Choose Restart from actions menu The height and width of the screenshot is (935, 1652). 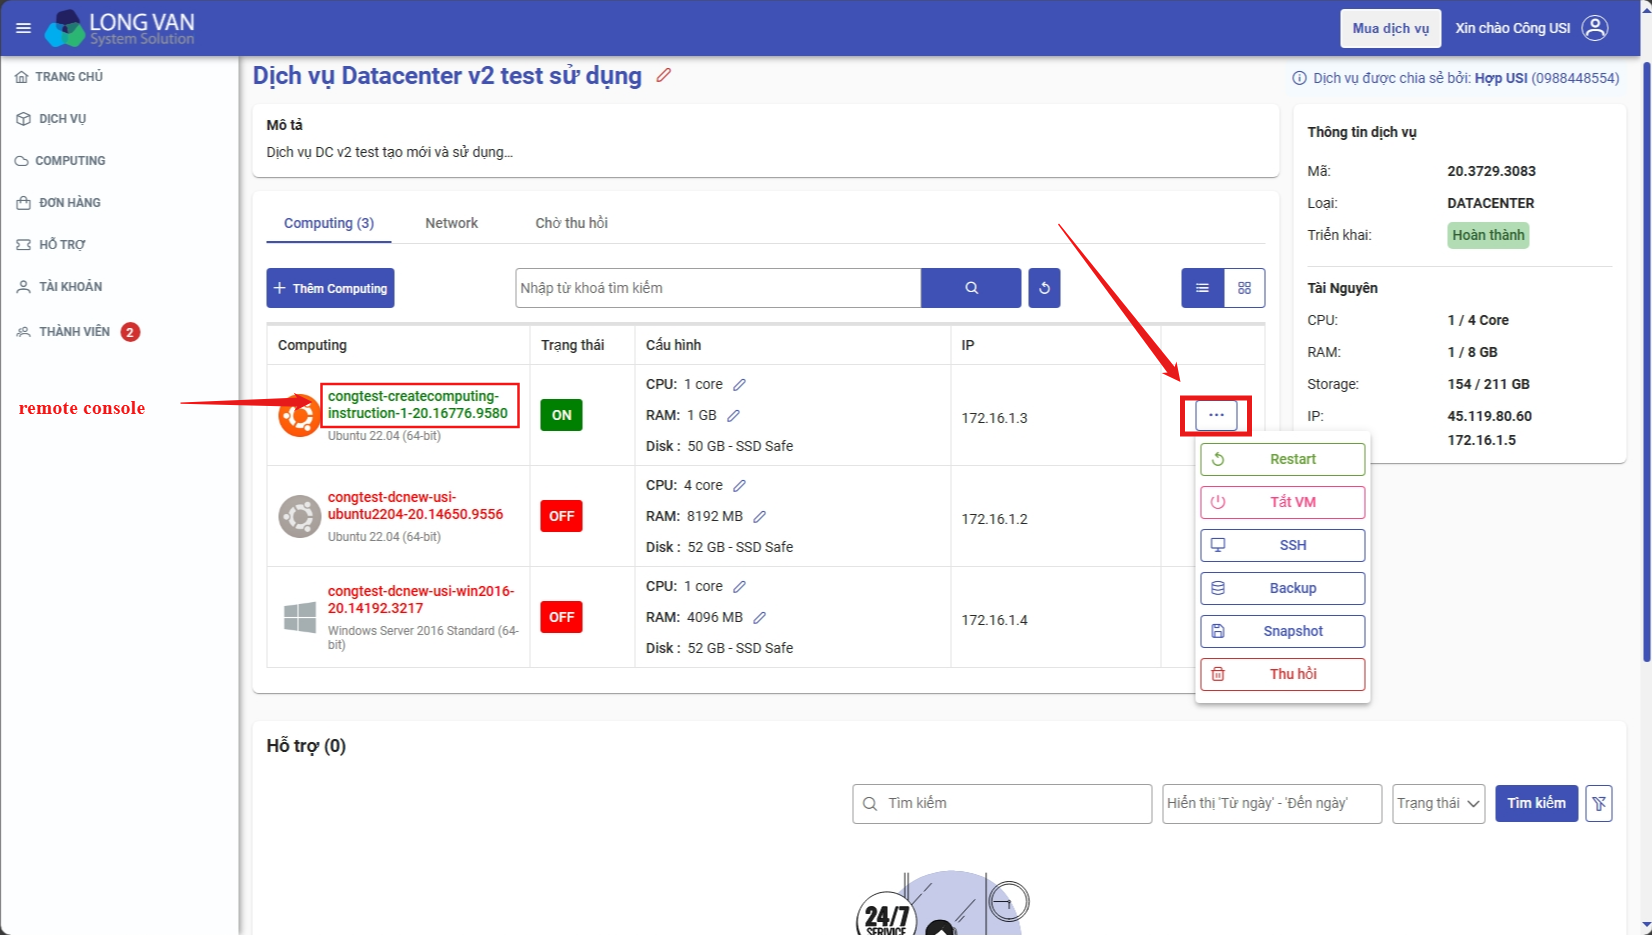click(1282, 459)
